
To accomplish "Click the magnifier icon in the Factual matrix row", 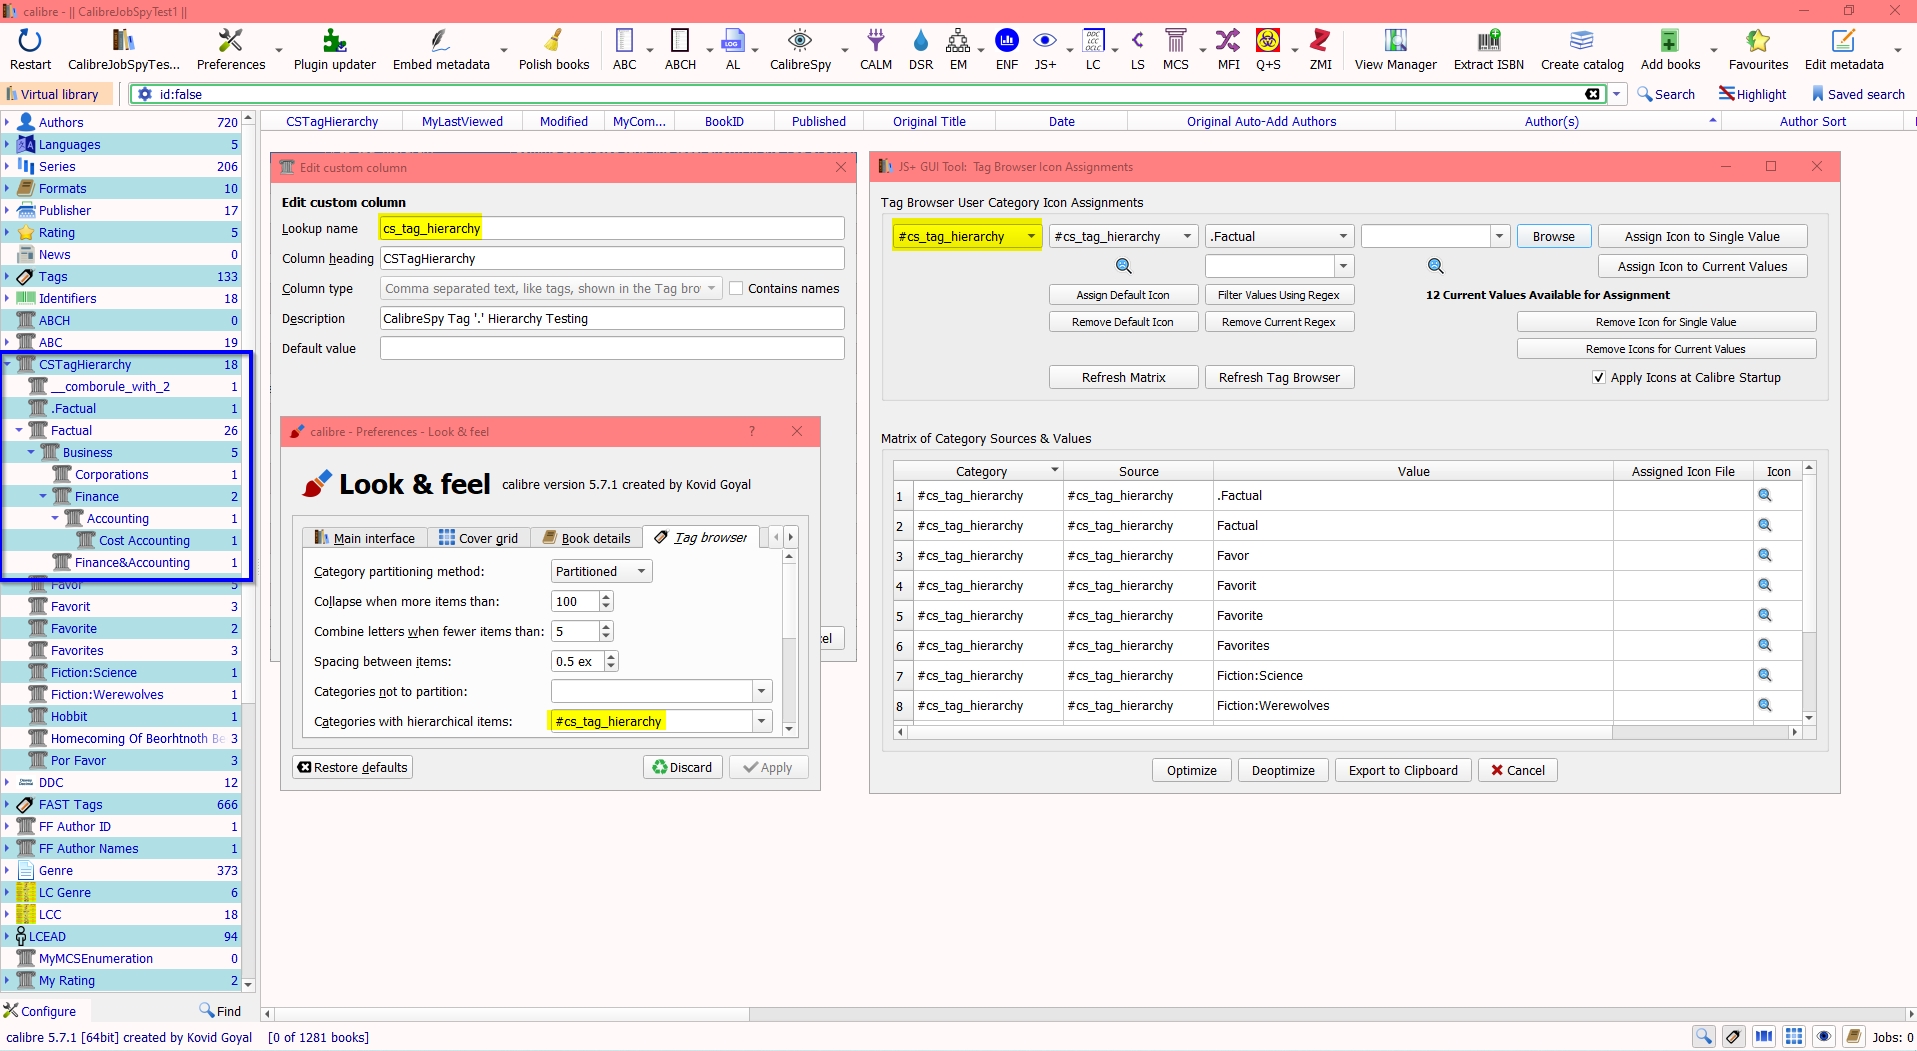I will (x=1765, y=525).
